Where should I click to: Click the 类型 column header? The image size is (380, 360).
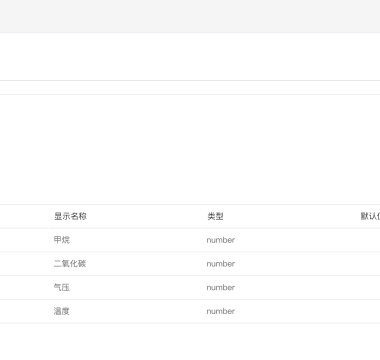point(215,216)
